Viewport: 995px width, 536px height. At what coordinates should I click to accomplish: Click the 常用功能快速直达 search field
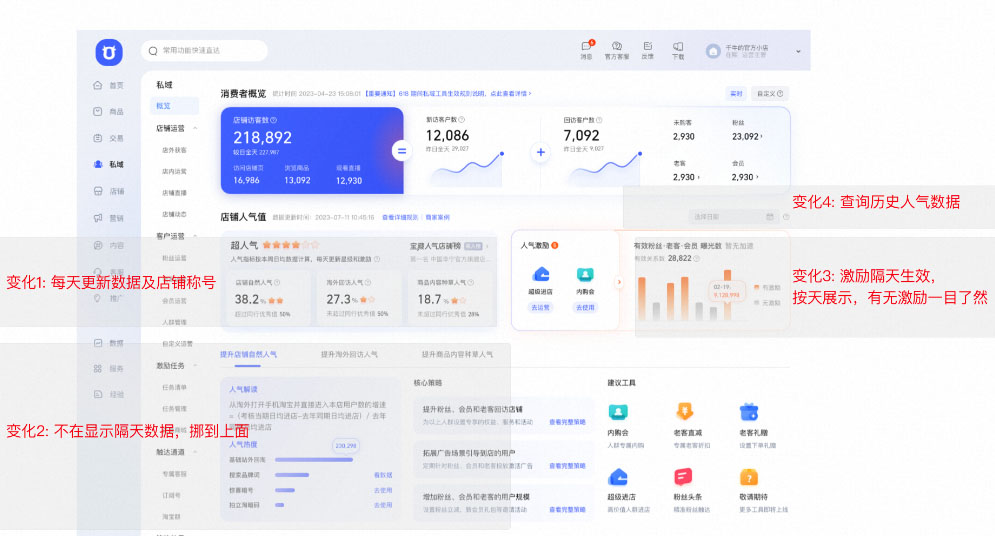pos(204,51)
